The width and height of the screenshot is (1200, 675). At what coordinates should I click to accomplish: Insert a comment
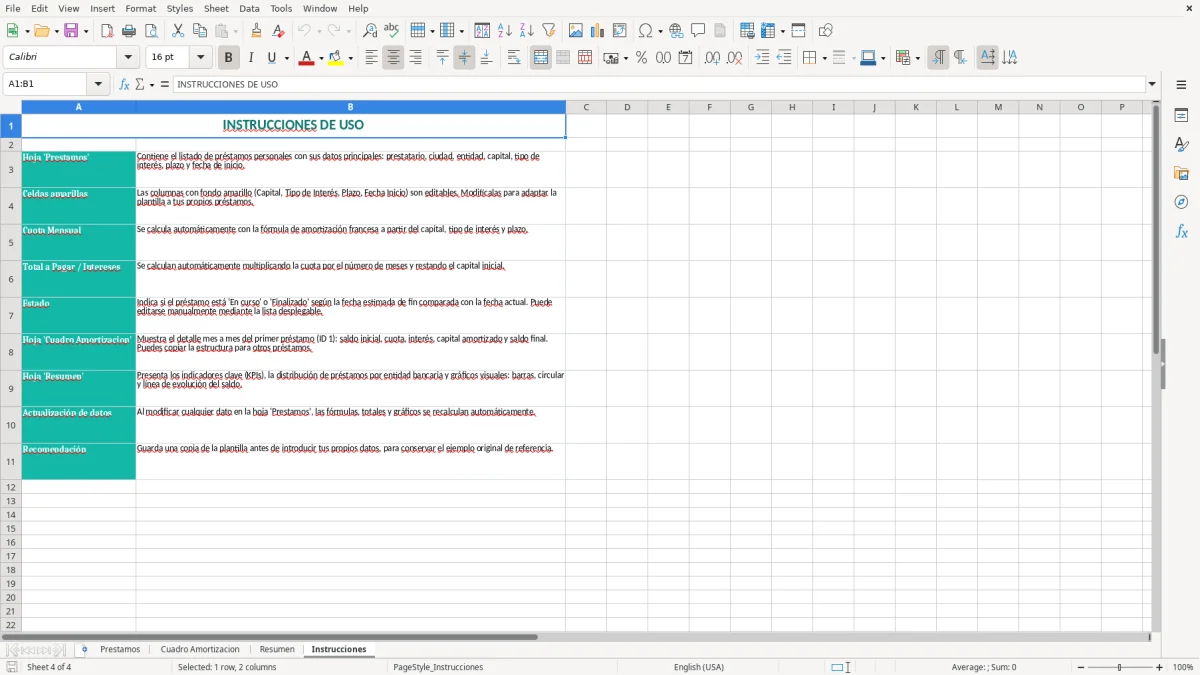coord(698,31)
